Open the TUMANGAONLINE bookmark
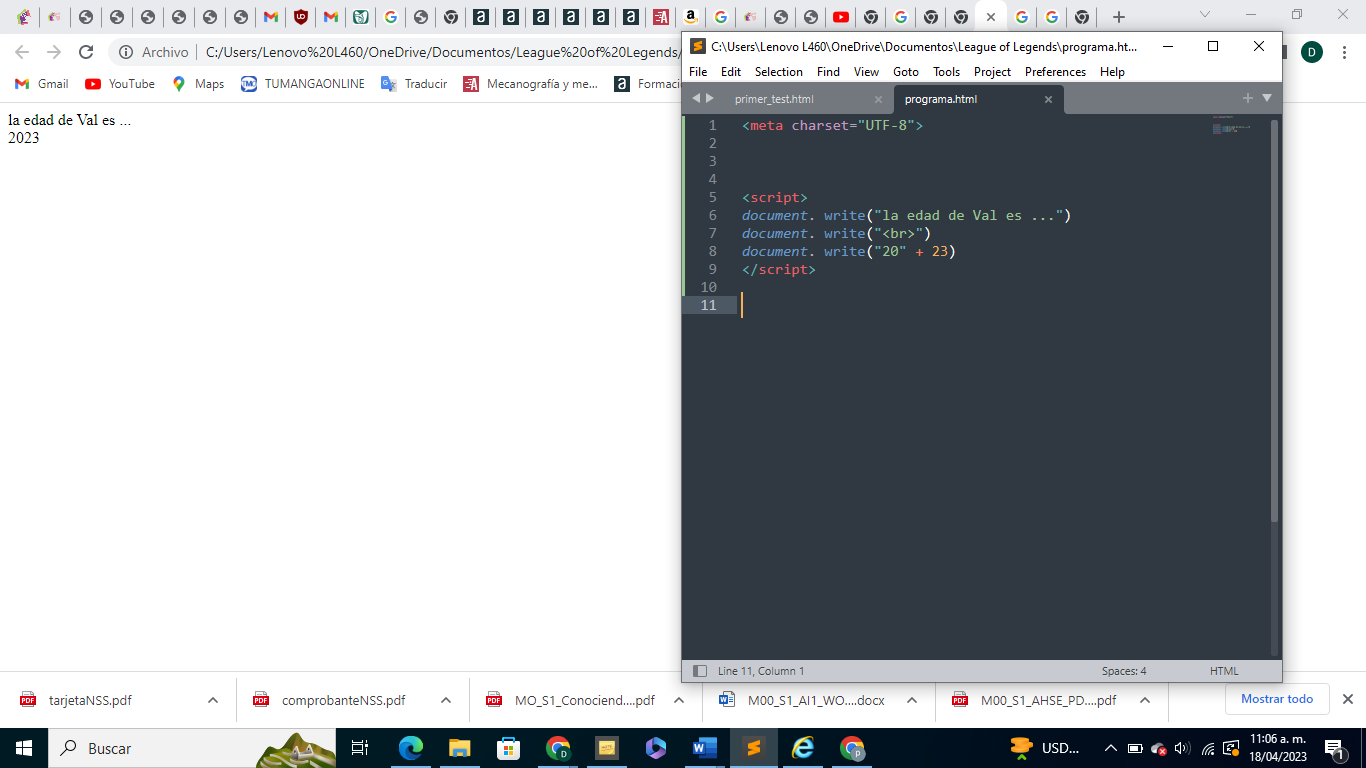This screenshot has width=1366, height=768. coord(302,84)
